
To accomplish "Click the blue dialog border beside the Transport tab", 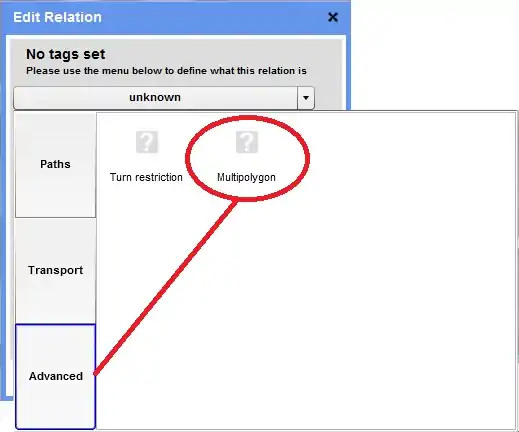I will click(x=7, y=270).
